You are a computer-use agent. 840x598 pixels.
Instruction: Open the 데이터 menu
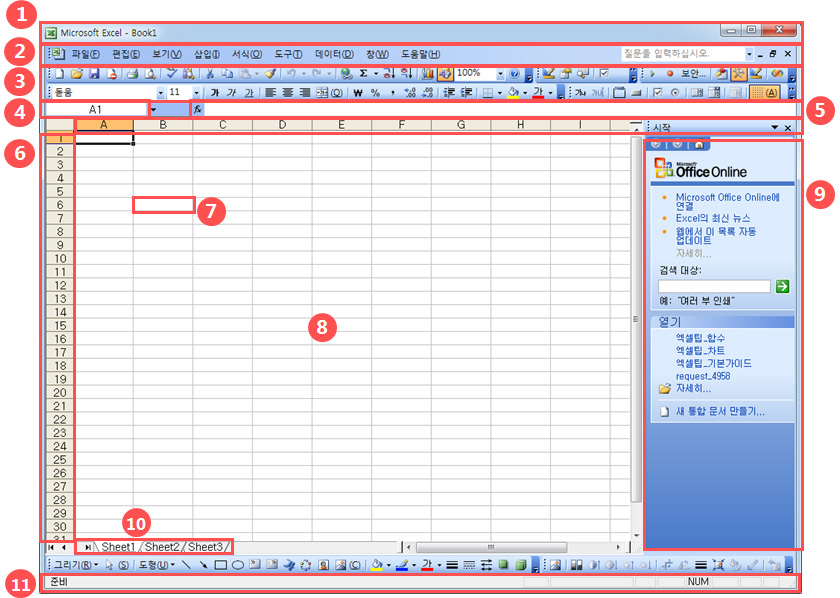pyautogui.click(x=334, y=54)
